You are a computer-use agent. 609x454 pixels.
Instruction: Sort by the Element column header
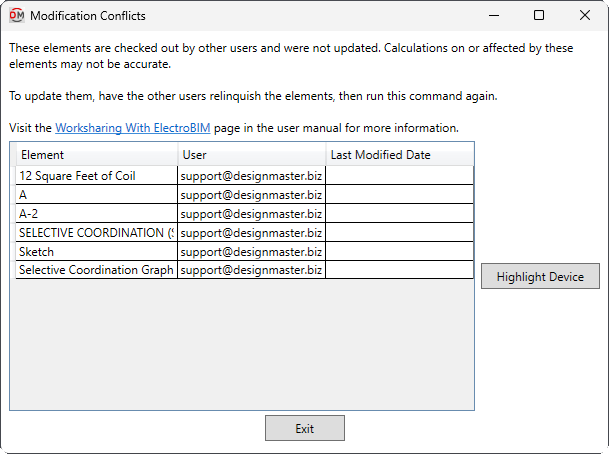97,155
